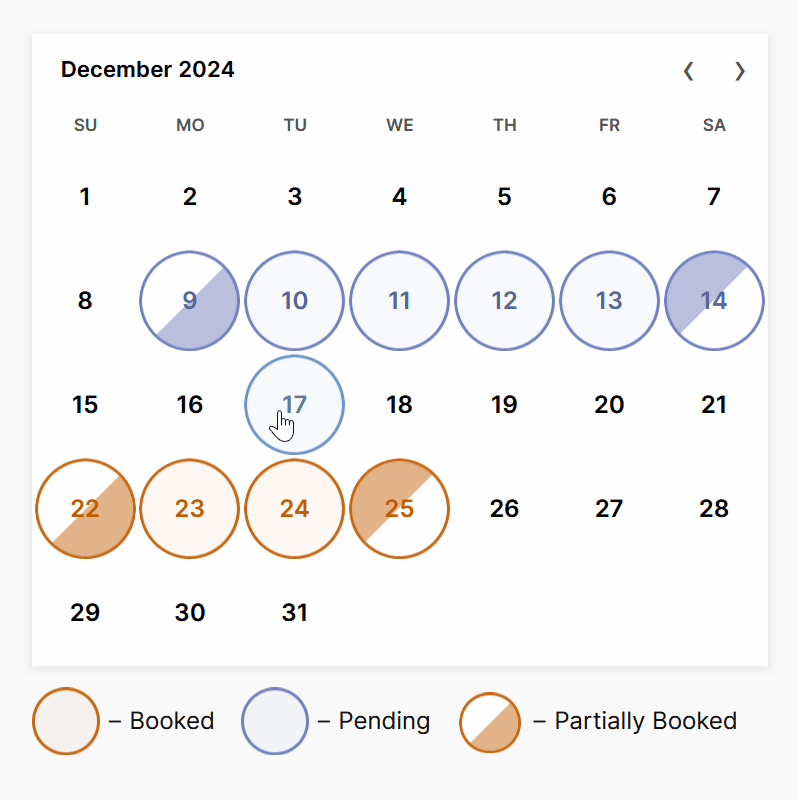
Task: Choose booked date December 23
Action: (190, 509)
